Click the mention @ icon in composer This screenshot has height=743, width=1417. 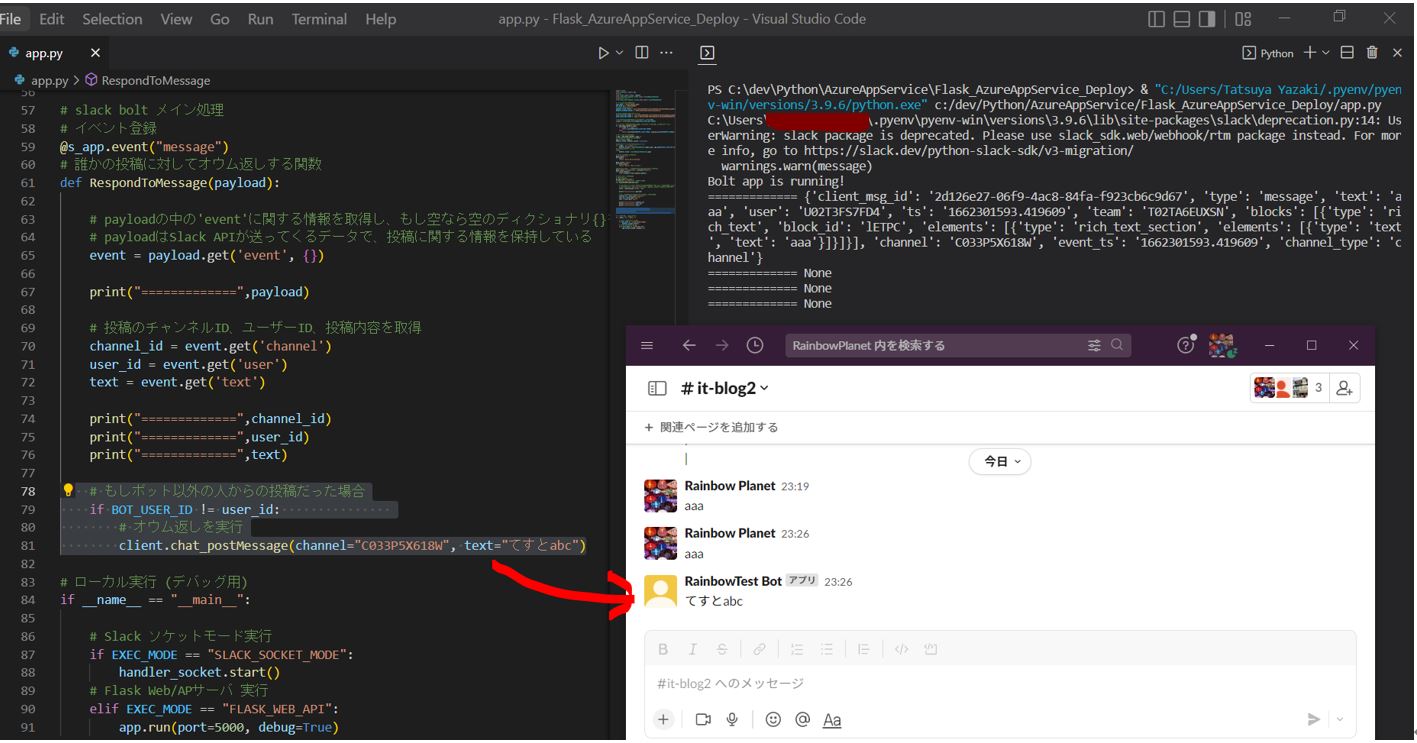[801, 719]
